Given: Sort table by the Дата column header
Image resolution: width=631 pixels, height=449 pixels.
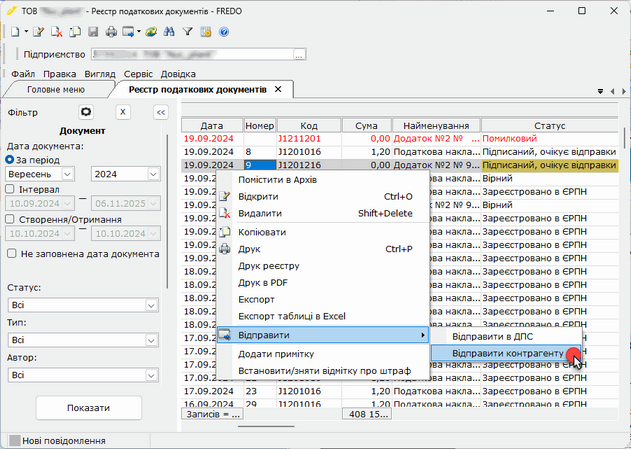Looking at the screenshot, I should pyautogui.click(x=212, y=126).
